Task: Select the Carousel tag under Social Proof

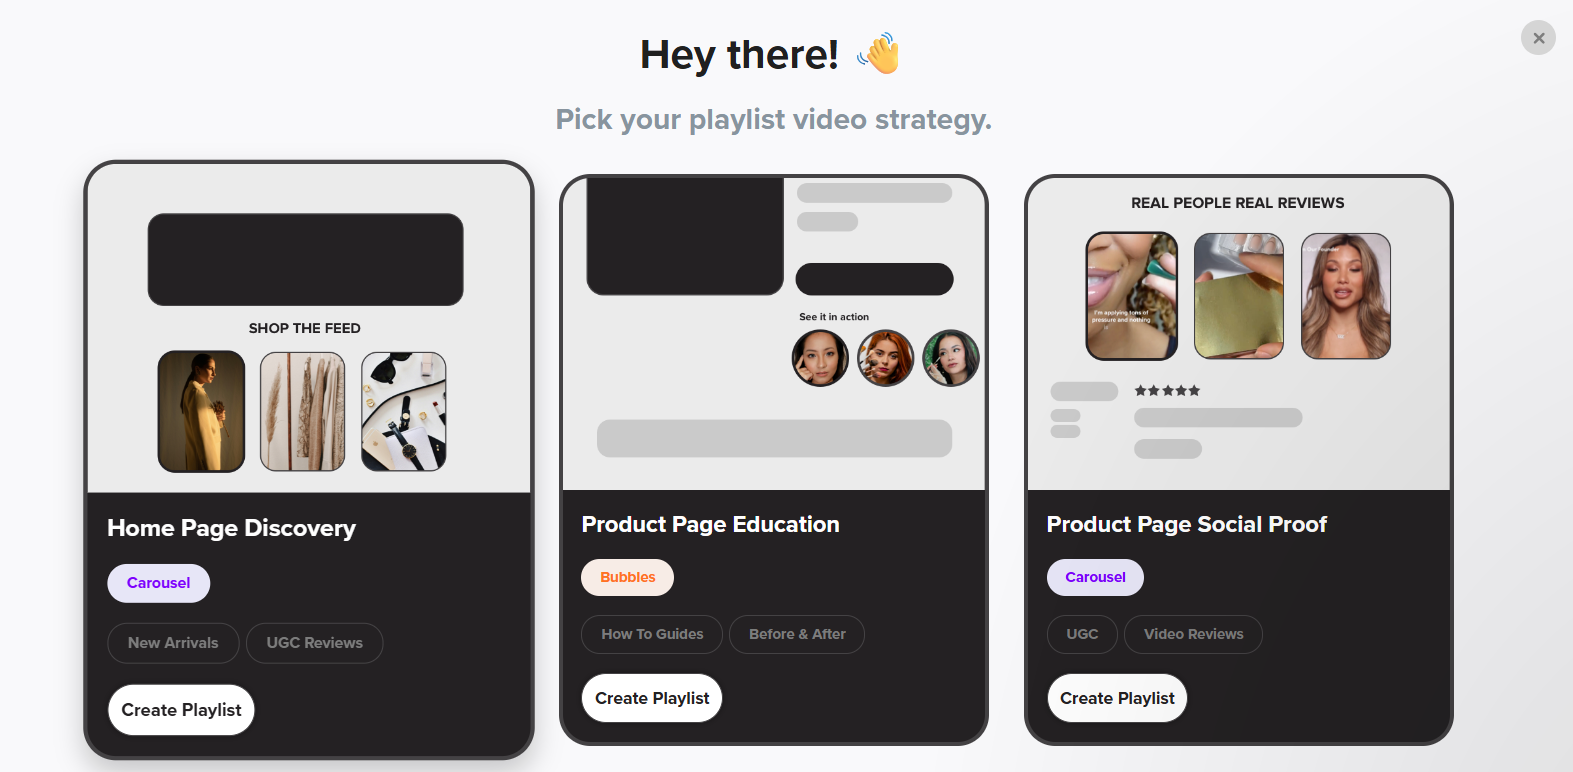Action: (x=1095, y=577)
